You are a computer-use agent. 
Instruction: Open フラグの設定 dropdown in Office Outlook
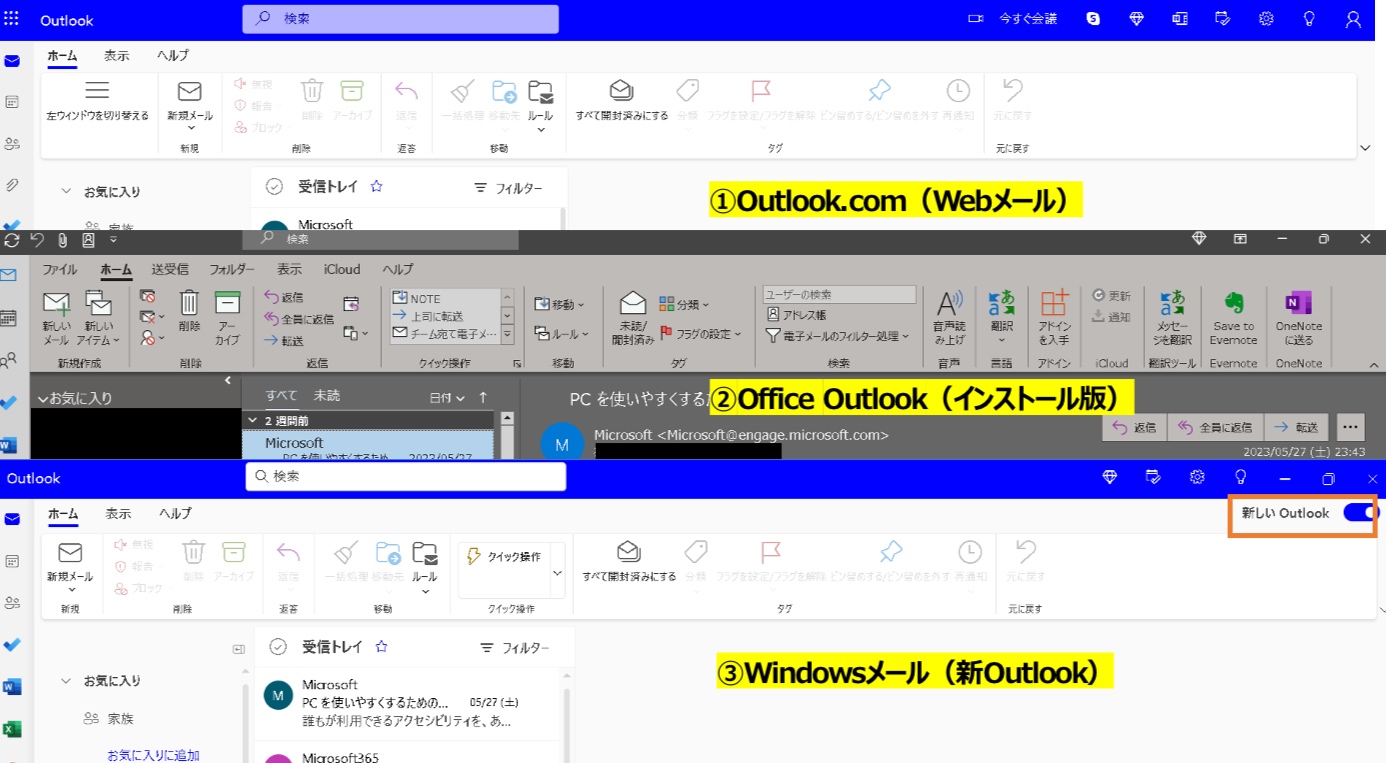(701, 334)
